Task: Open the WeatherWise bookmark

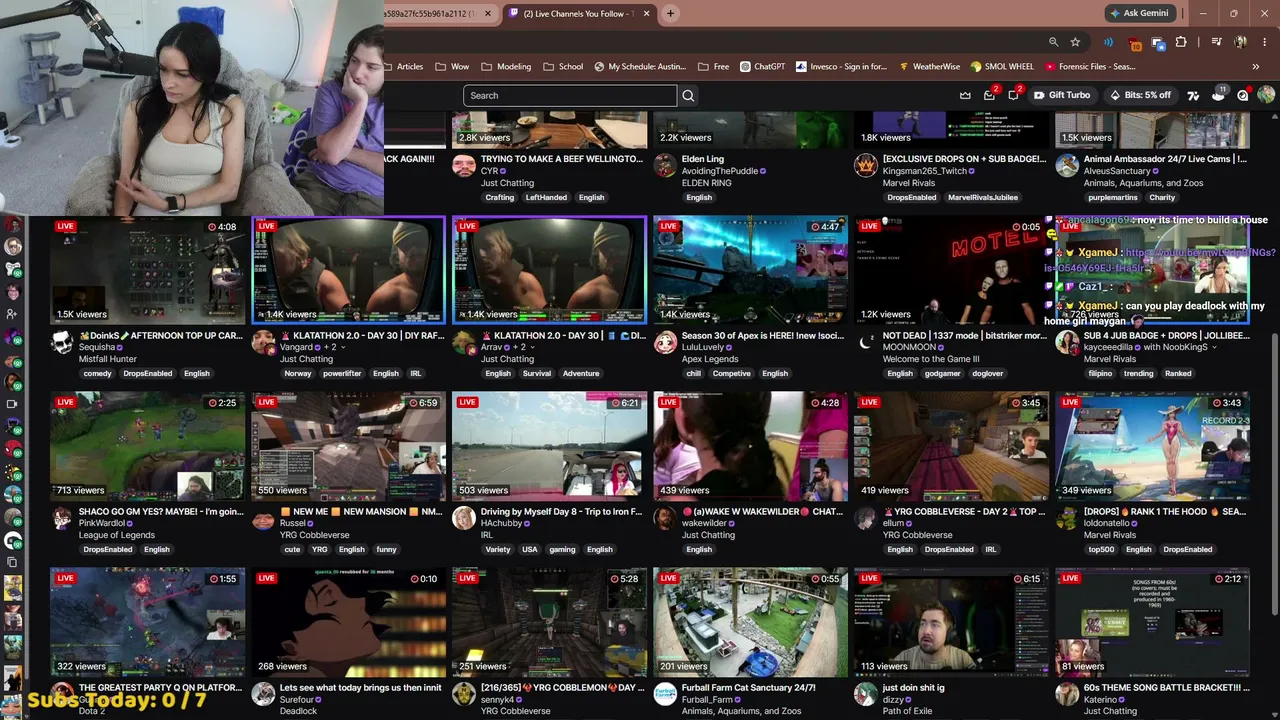Action: (929, 67)
